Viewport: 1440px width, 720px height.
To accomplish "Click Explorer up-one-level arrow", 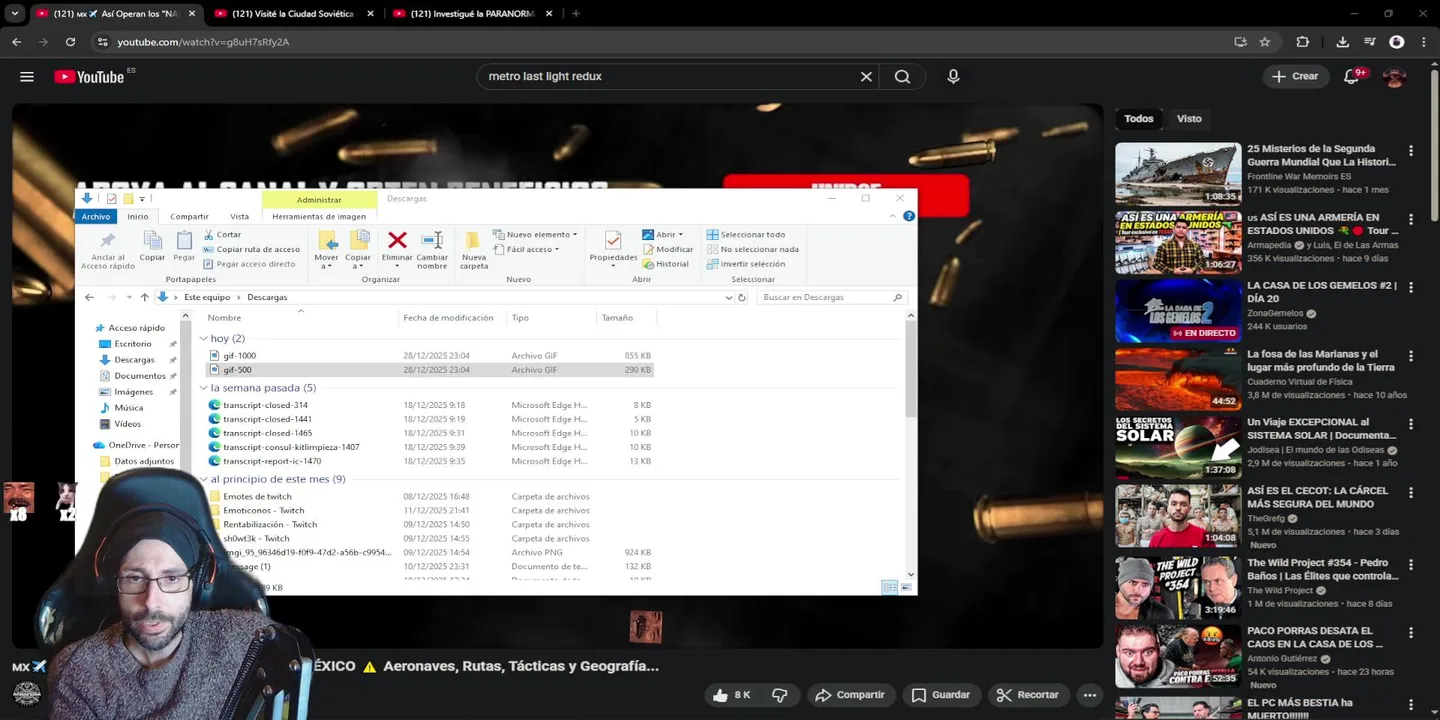I will coord(144,297).
